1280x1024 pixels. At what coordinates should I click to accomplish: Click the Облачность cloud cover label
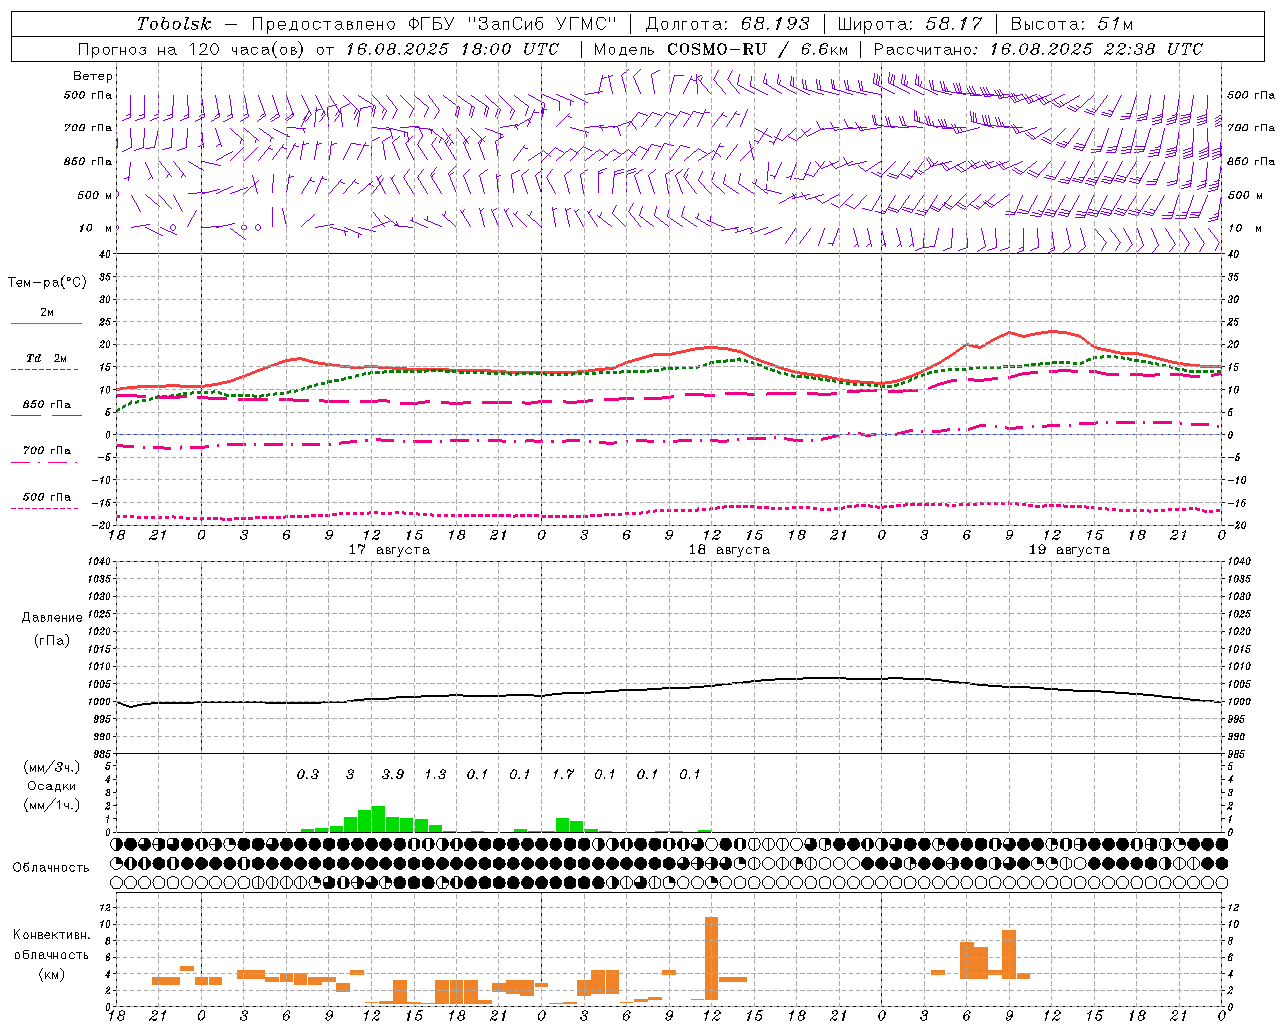point(51,867)
